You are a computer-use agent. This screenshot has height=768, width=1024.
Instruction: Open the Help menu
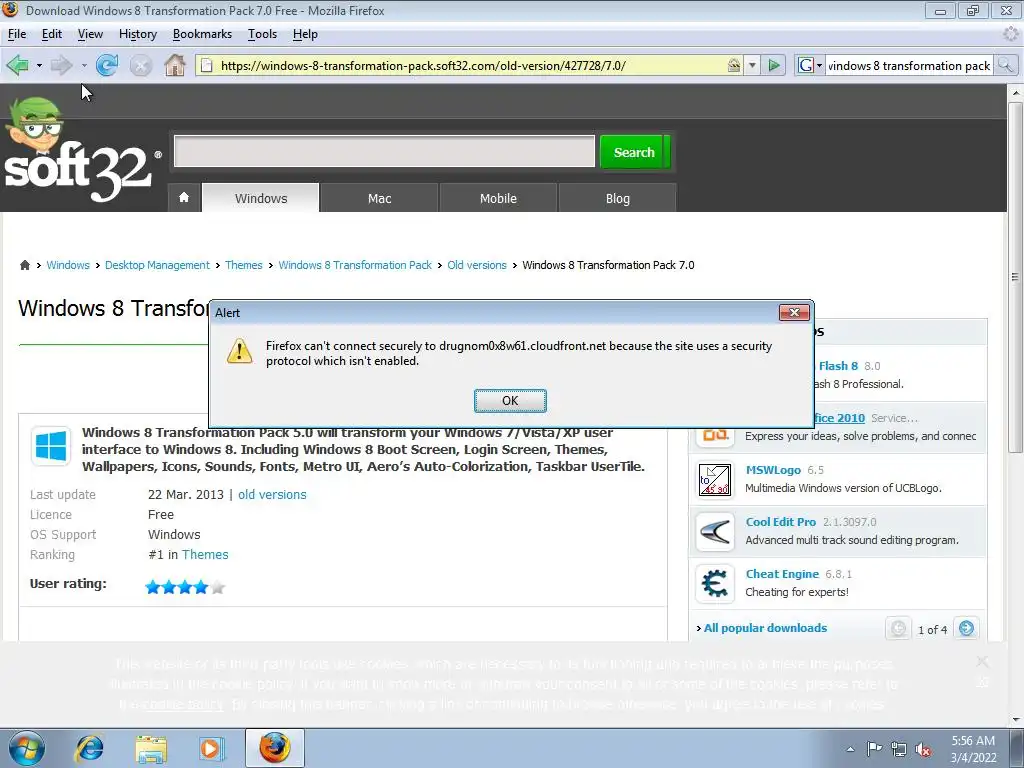[305, 34]
